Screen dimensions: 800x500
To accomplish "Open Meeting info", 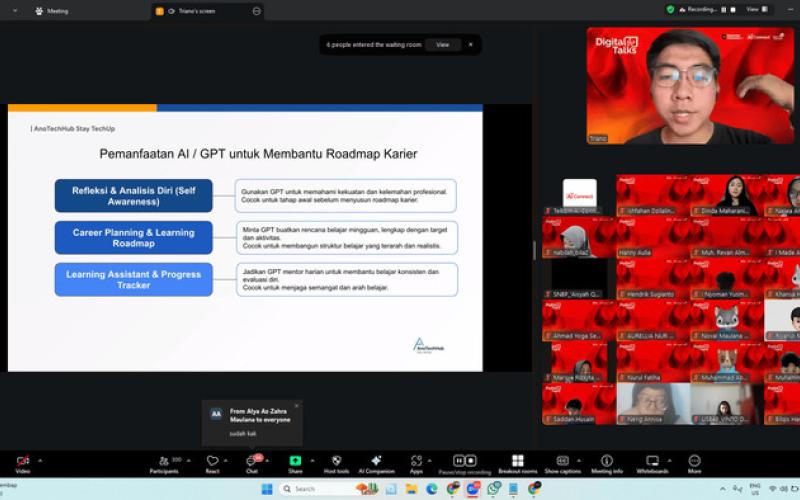I will click(x=607, y=462).
